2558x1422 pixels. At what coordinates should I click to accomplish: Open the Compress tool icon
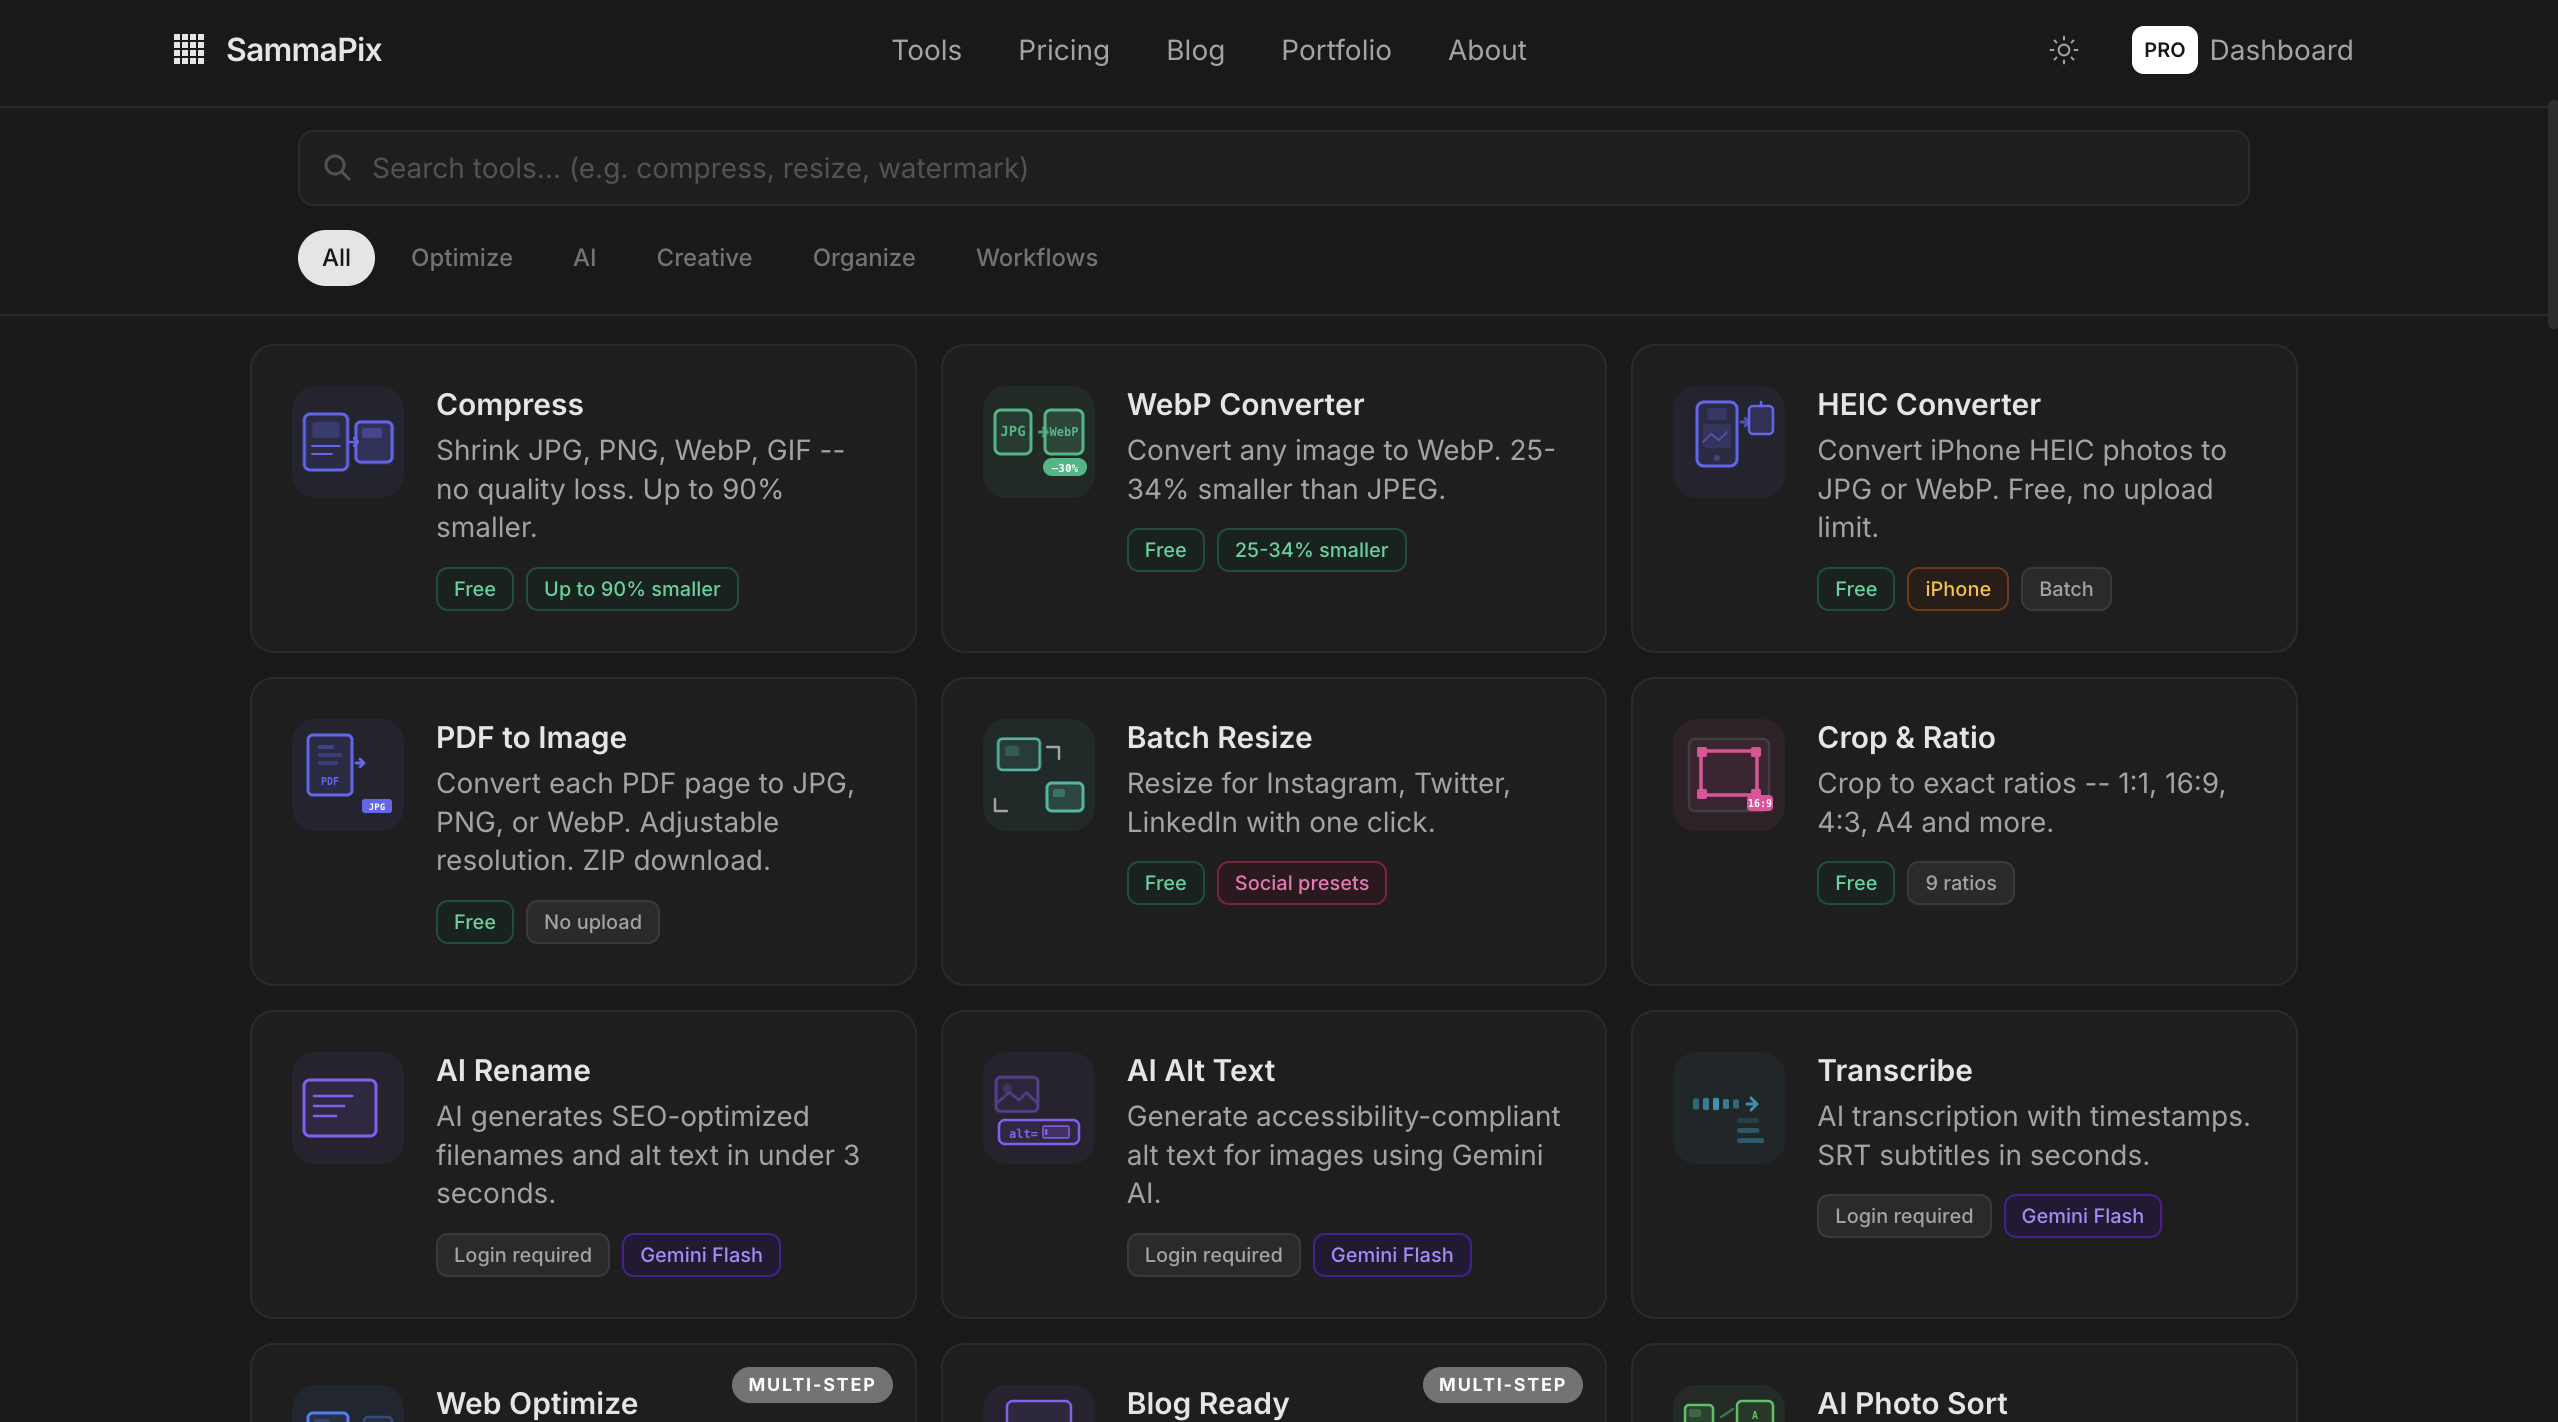tap(348, 442)
